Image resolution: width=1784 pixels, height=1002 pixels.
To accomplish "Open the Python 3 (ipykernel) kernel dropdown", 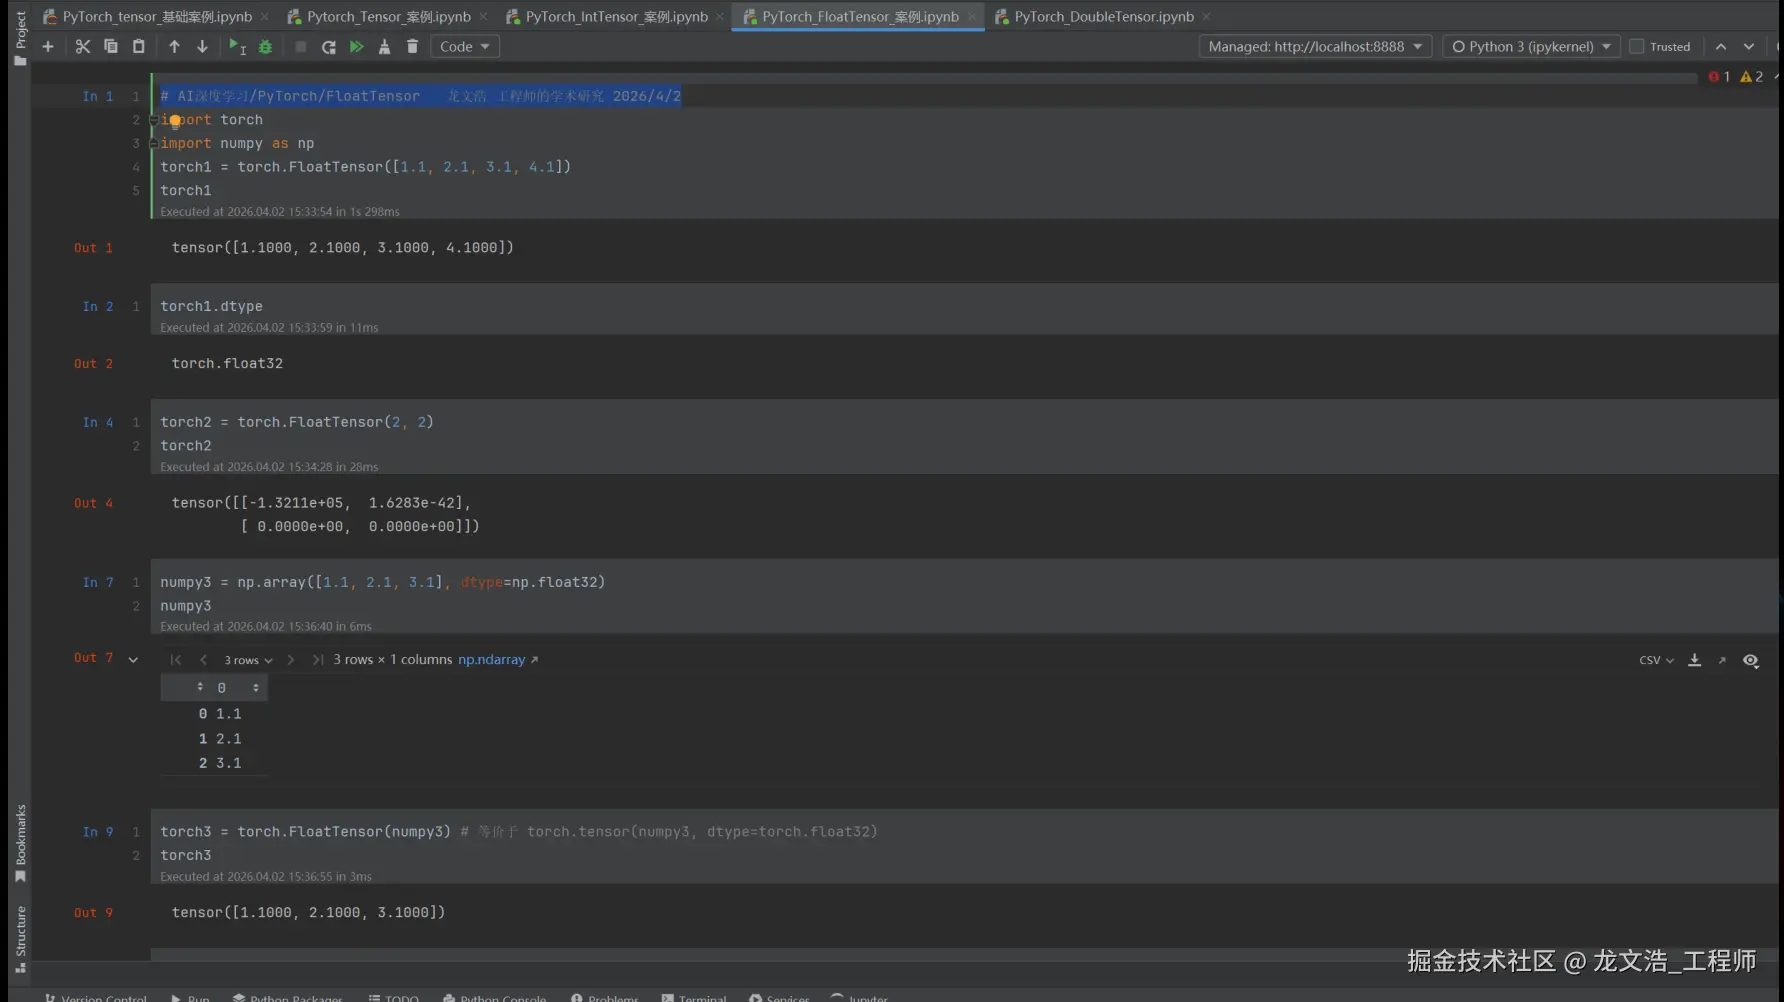I will coord(1531,47).
